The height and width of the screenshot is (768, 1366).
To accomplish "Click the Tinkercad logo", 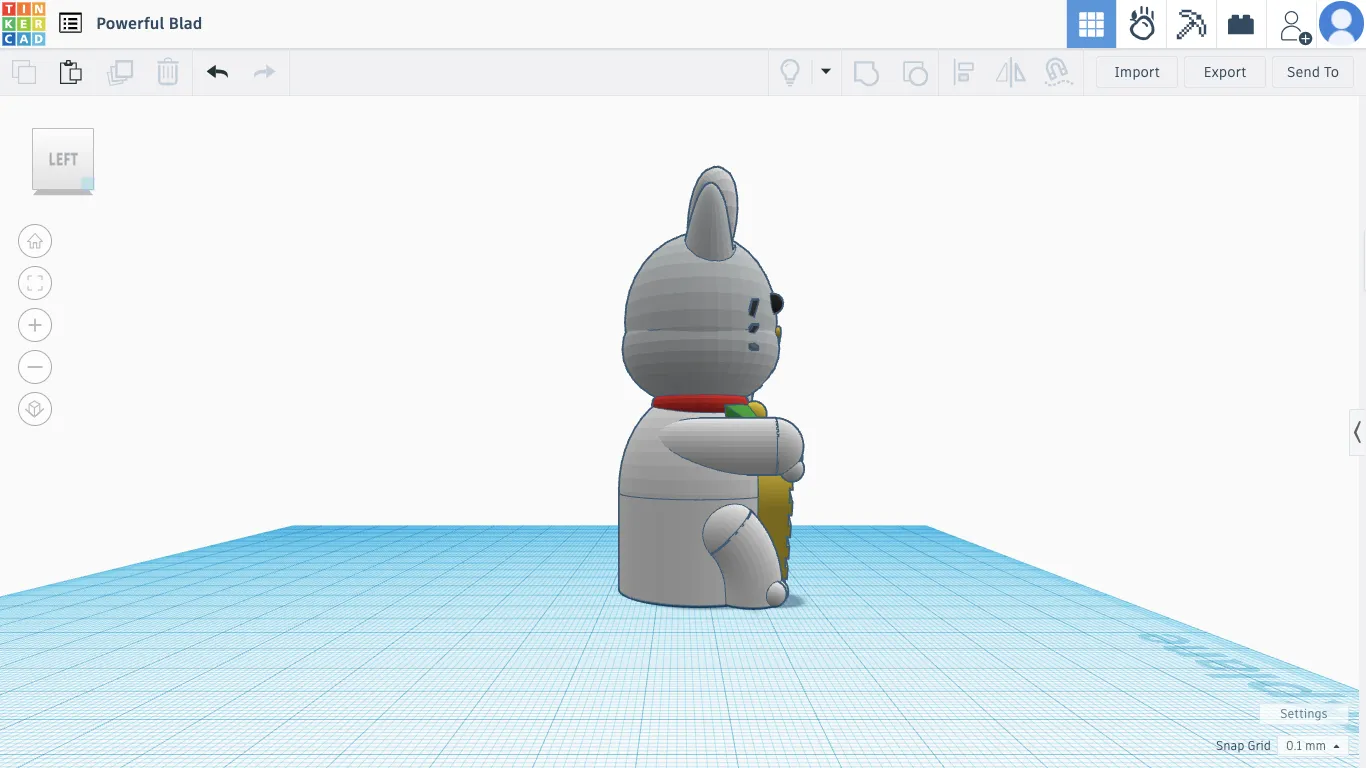I will (x=23, y=24).
